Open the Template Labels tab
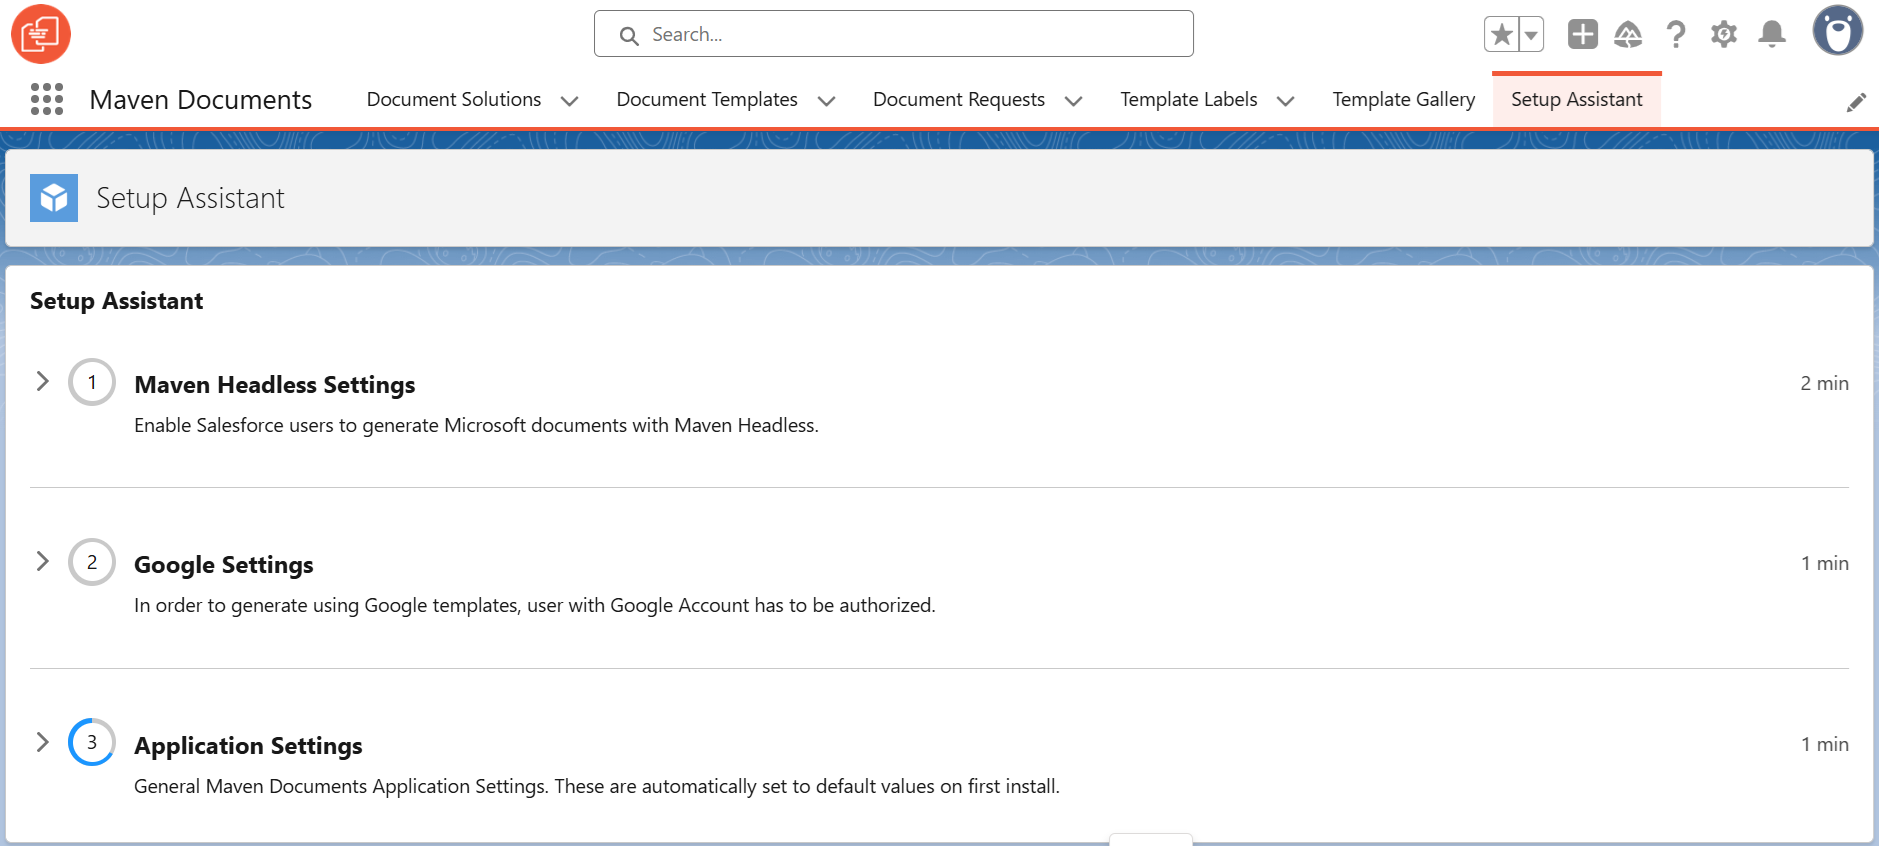The width and height of the screenshot is (1879, 846). 1189,99
